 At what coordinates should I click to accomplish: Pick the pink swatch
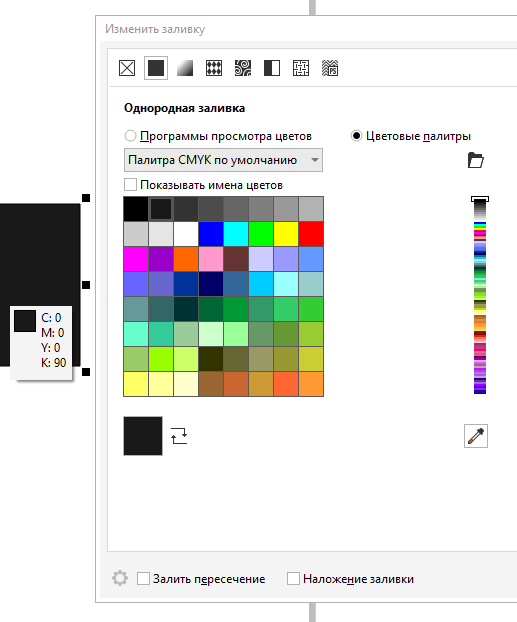211,259
